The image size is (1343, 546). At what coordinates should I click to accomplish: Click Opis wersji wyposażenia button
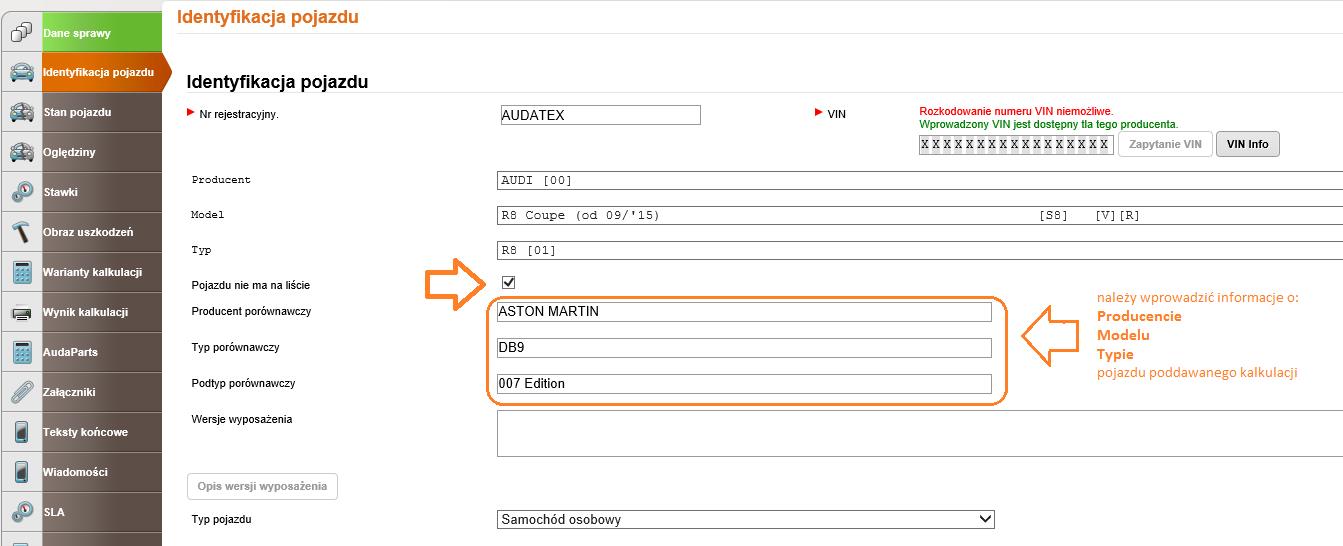(x=262, y=486)
